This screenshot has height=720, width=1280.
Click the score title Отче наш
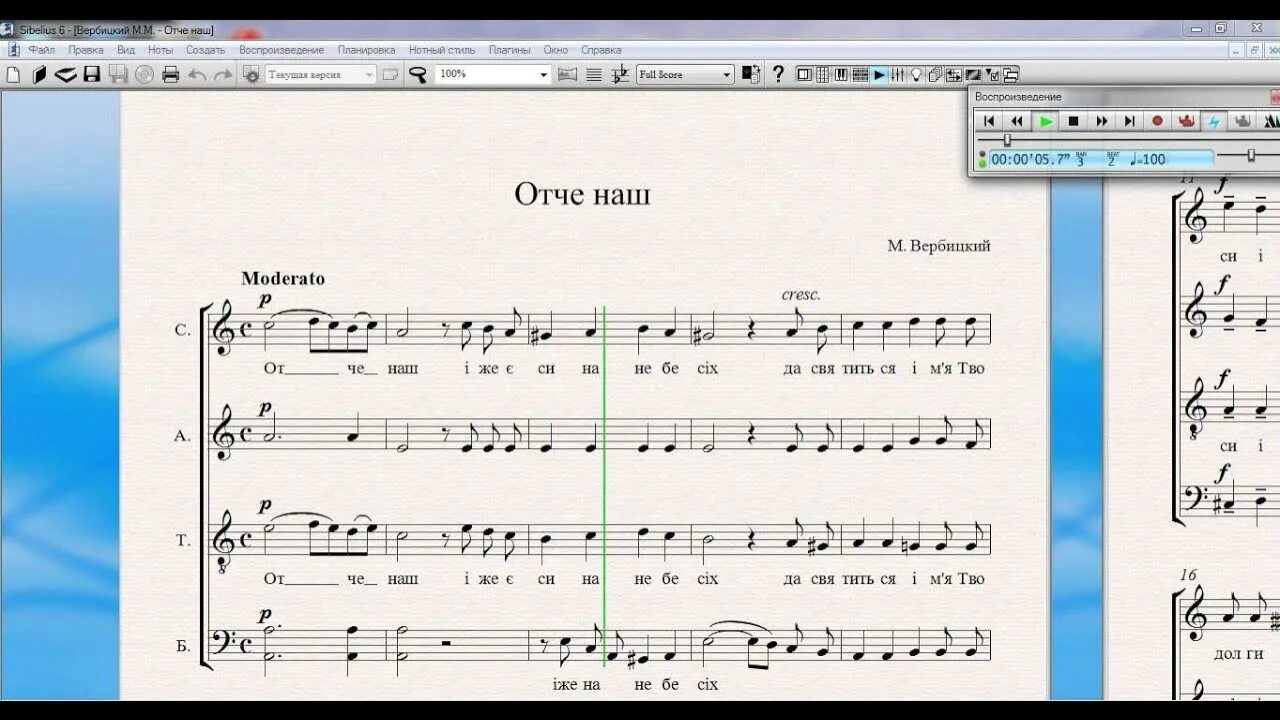coord(582,194)
